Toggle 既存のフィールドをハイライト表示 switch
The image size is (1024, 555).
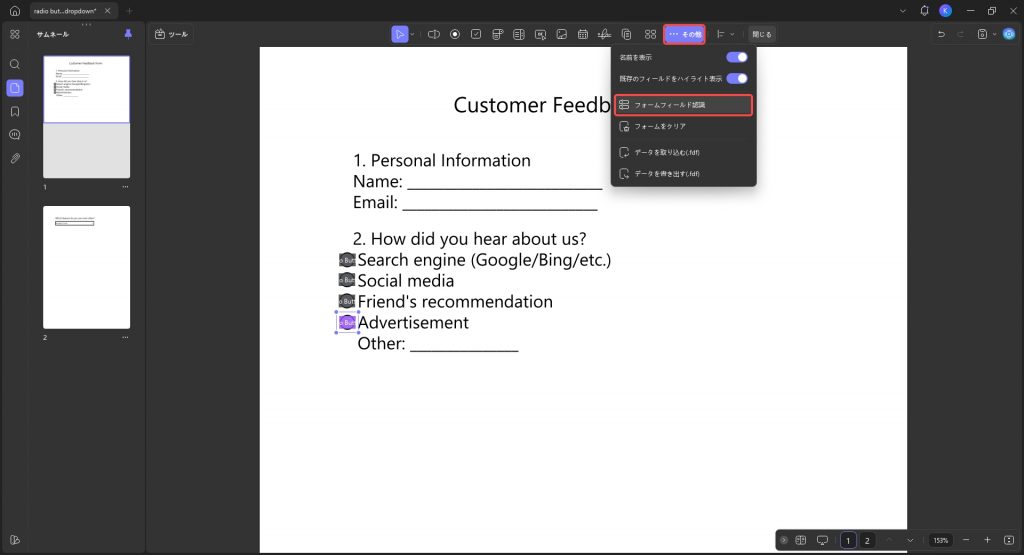(737, 78)
